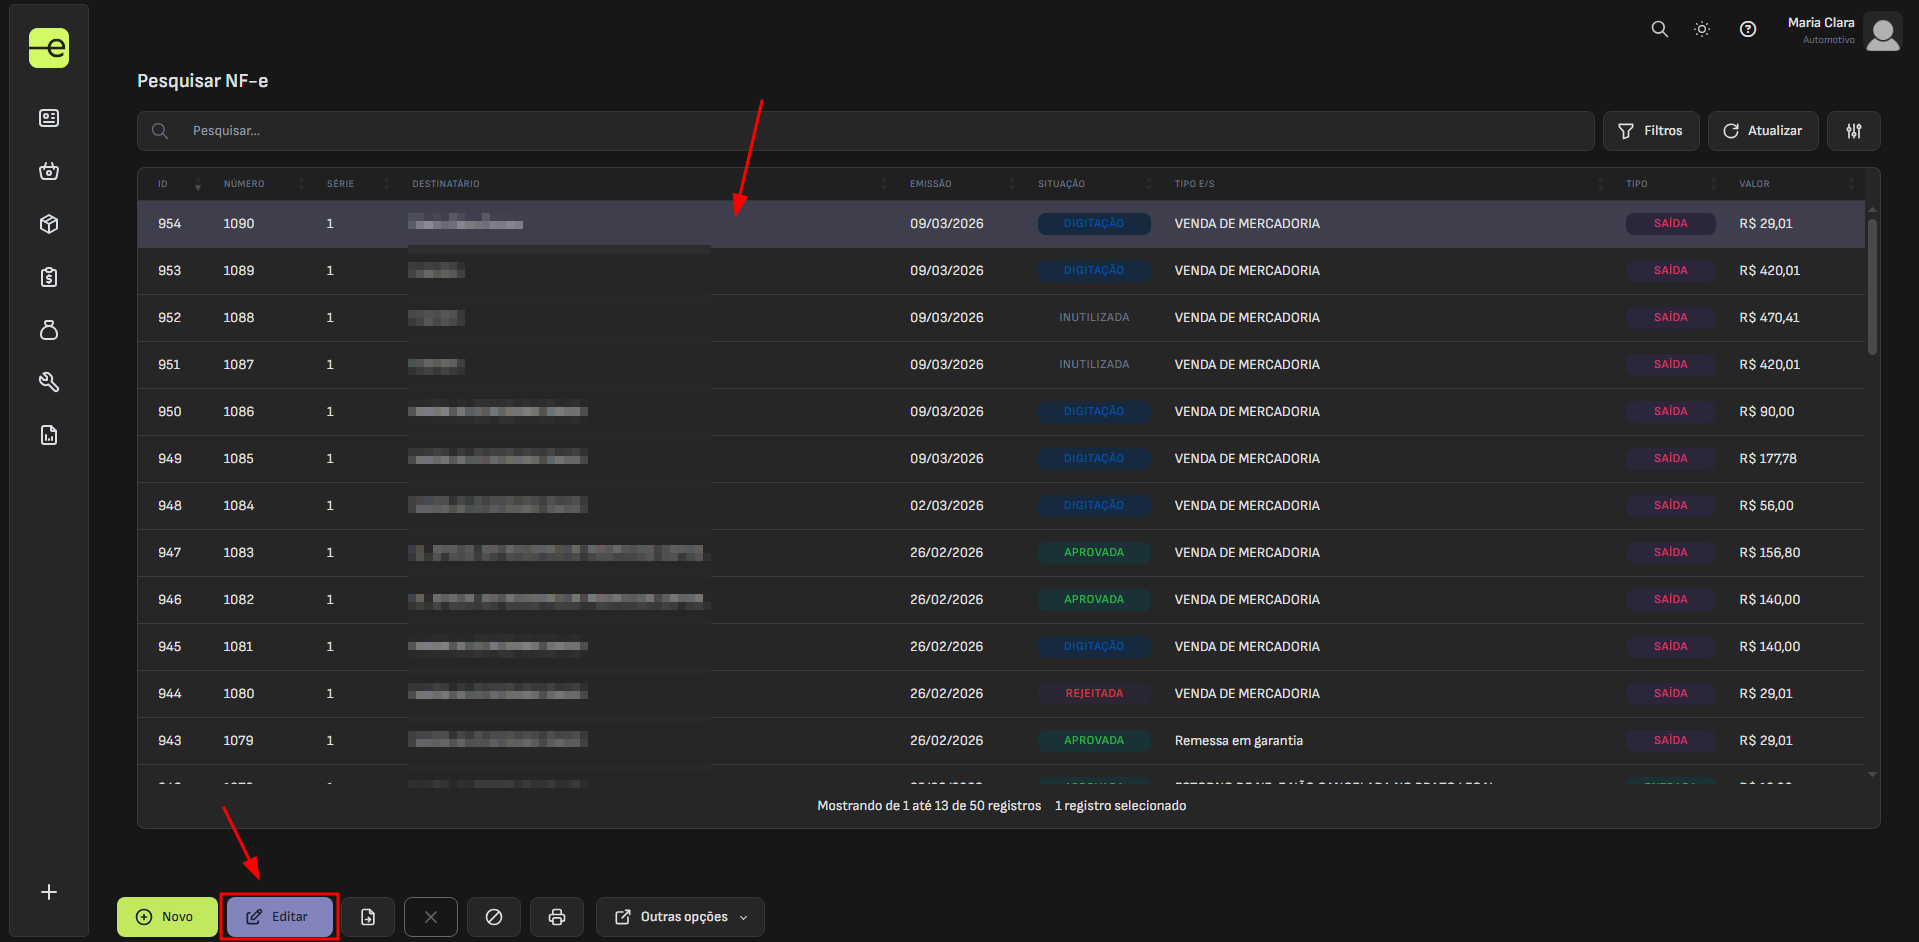Sort the table by Emissão column

(x=931, y=184)
